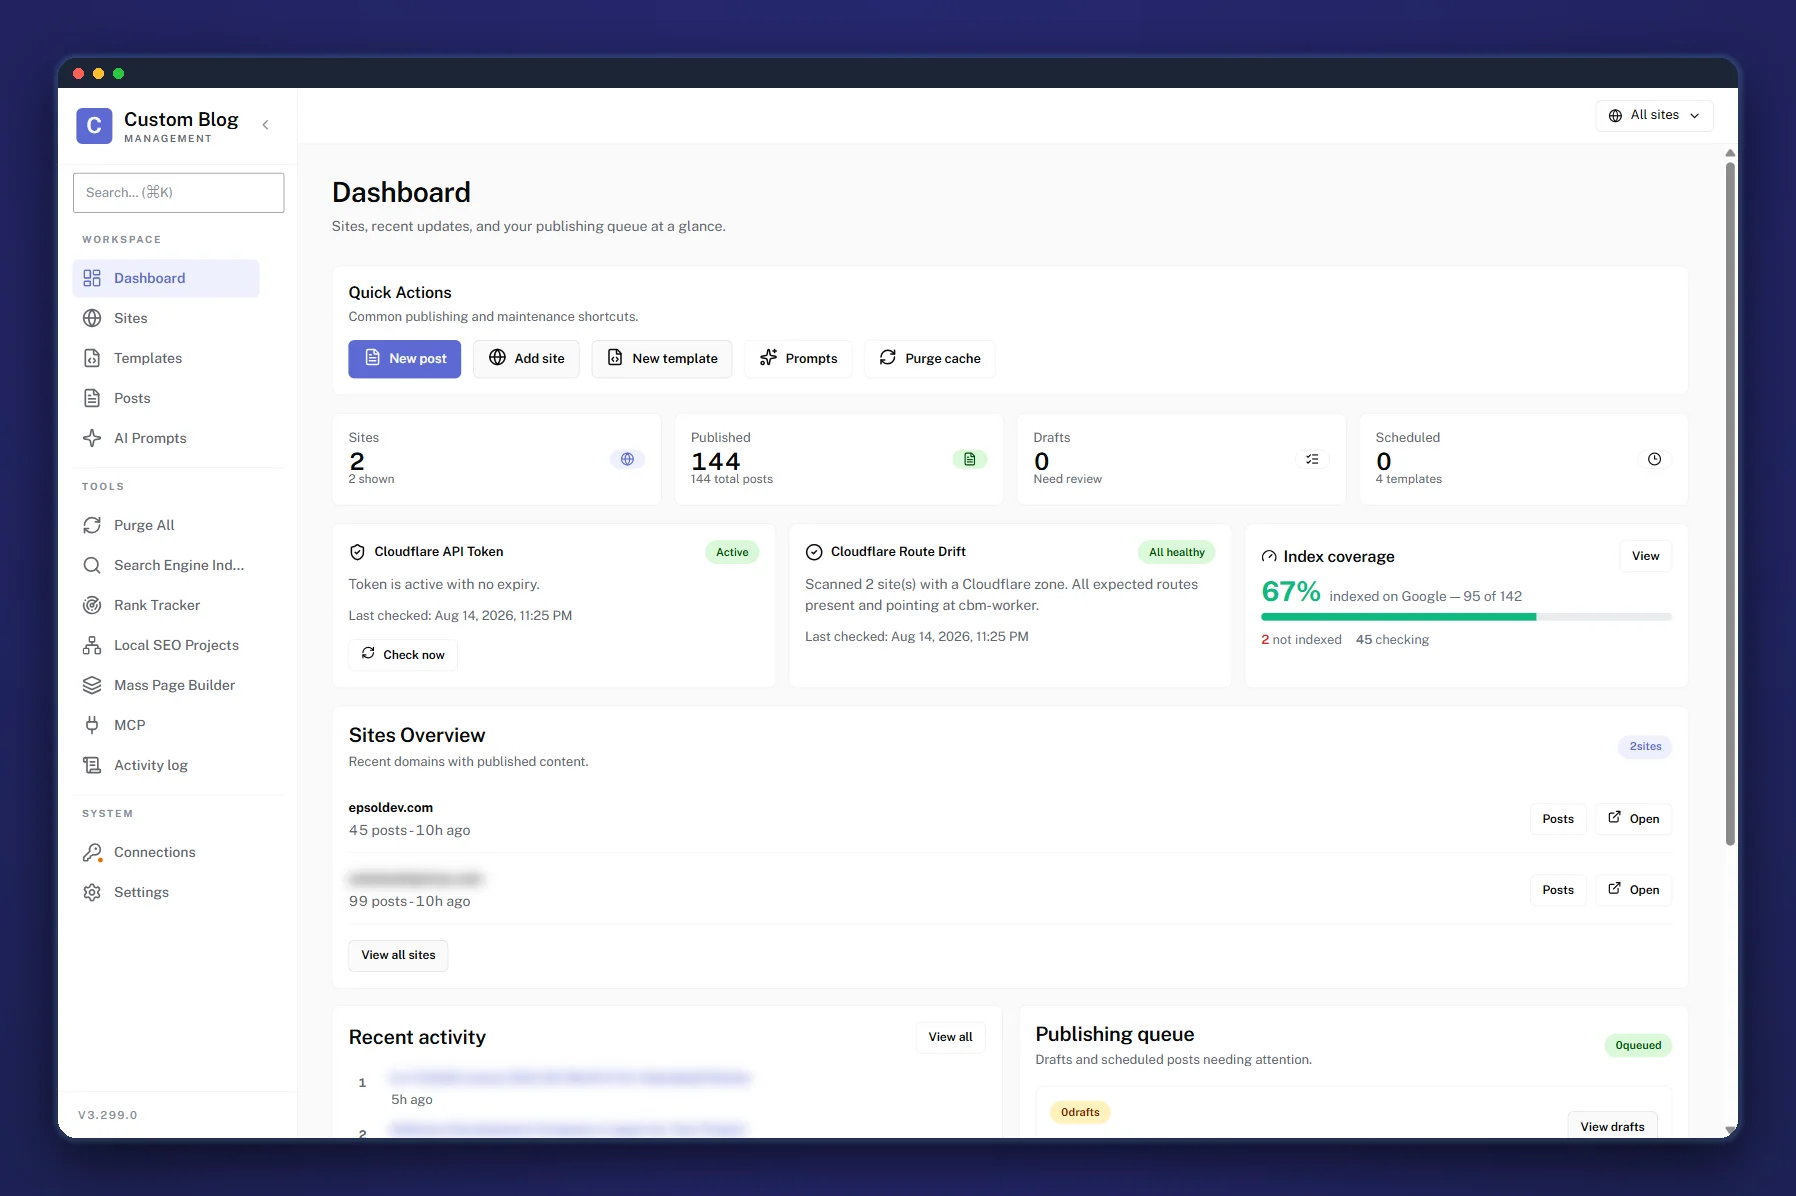
Task: Go to Templates in the sidebar
Action: click(166, 358)
